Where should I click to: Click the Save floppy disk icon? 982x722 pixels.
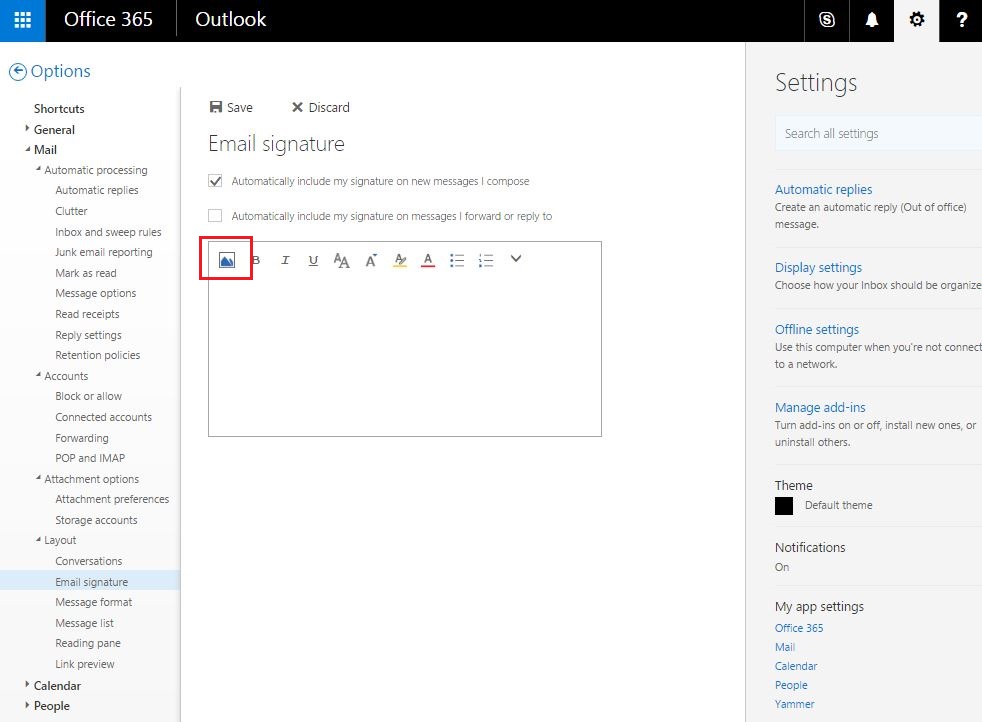point(215,107)
